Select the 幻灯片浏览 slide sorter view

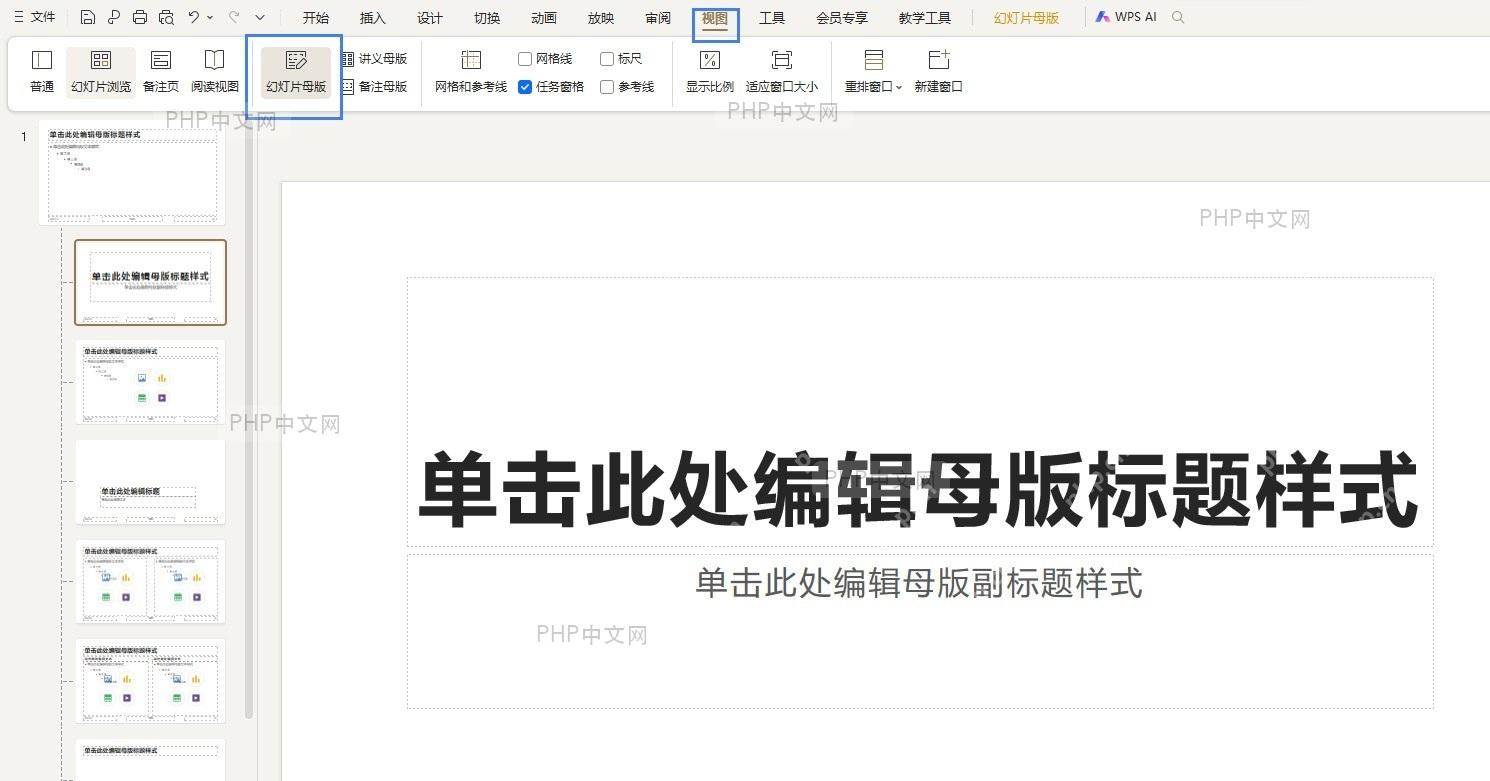(x=101, y=72)
